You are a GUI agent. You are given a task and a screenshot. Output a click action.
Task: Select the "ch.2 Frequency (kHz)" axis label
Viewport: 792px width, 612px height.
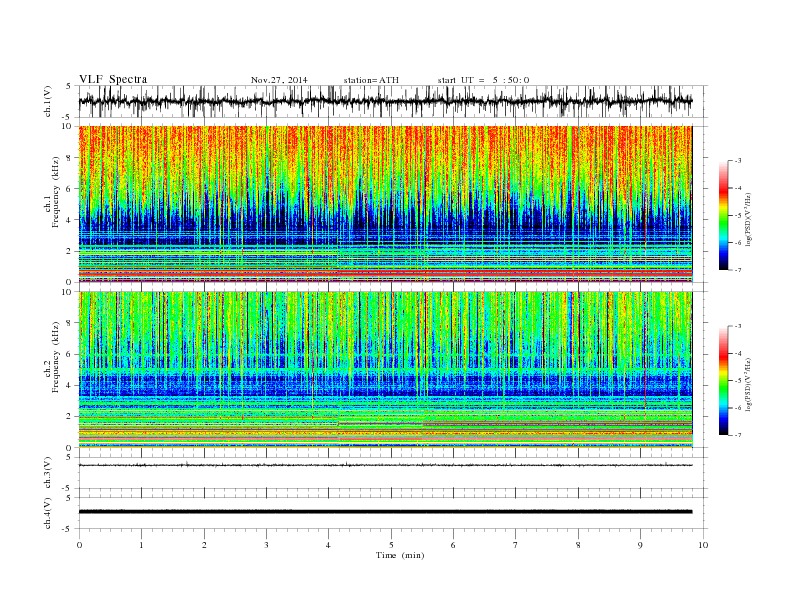[52, 358]
